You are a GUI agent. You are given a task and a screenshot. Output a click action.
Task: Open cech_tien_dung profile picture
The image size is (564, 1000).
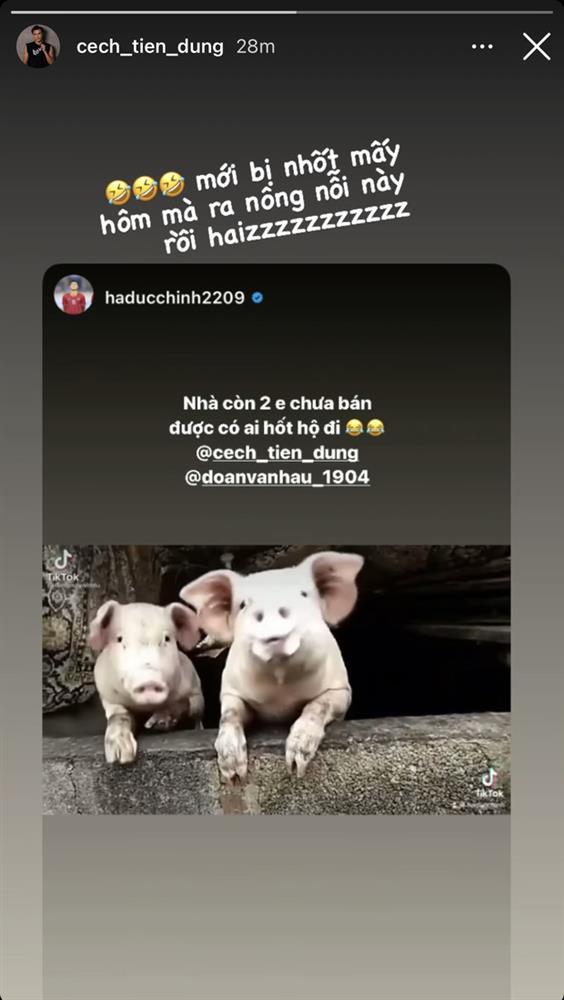[x=38, y=47]
